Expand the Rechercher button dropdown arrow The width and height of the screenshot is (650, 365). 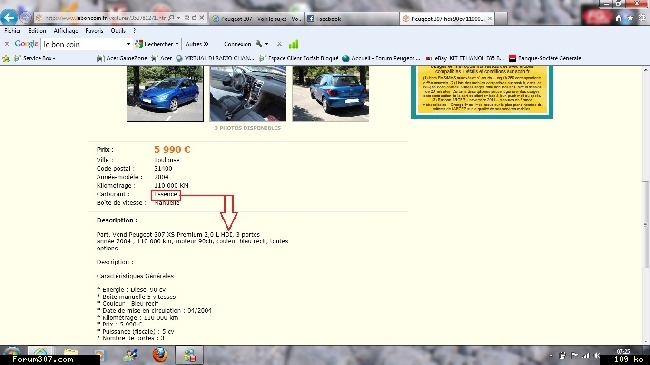177,44
